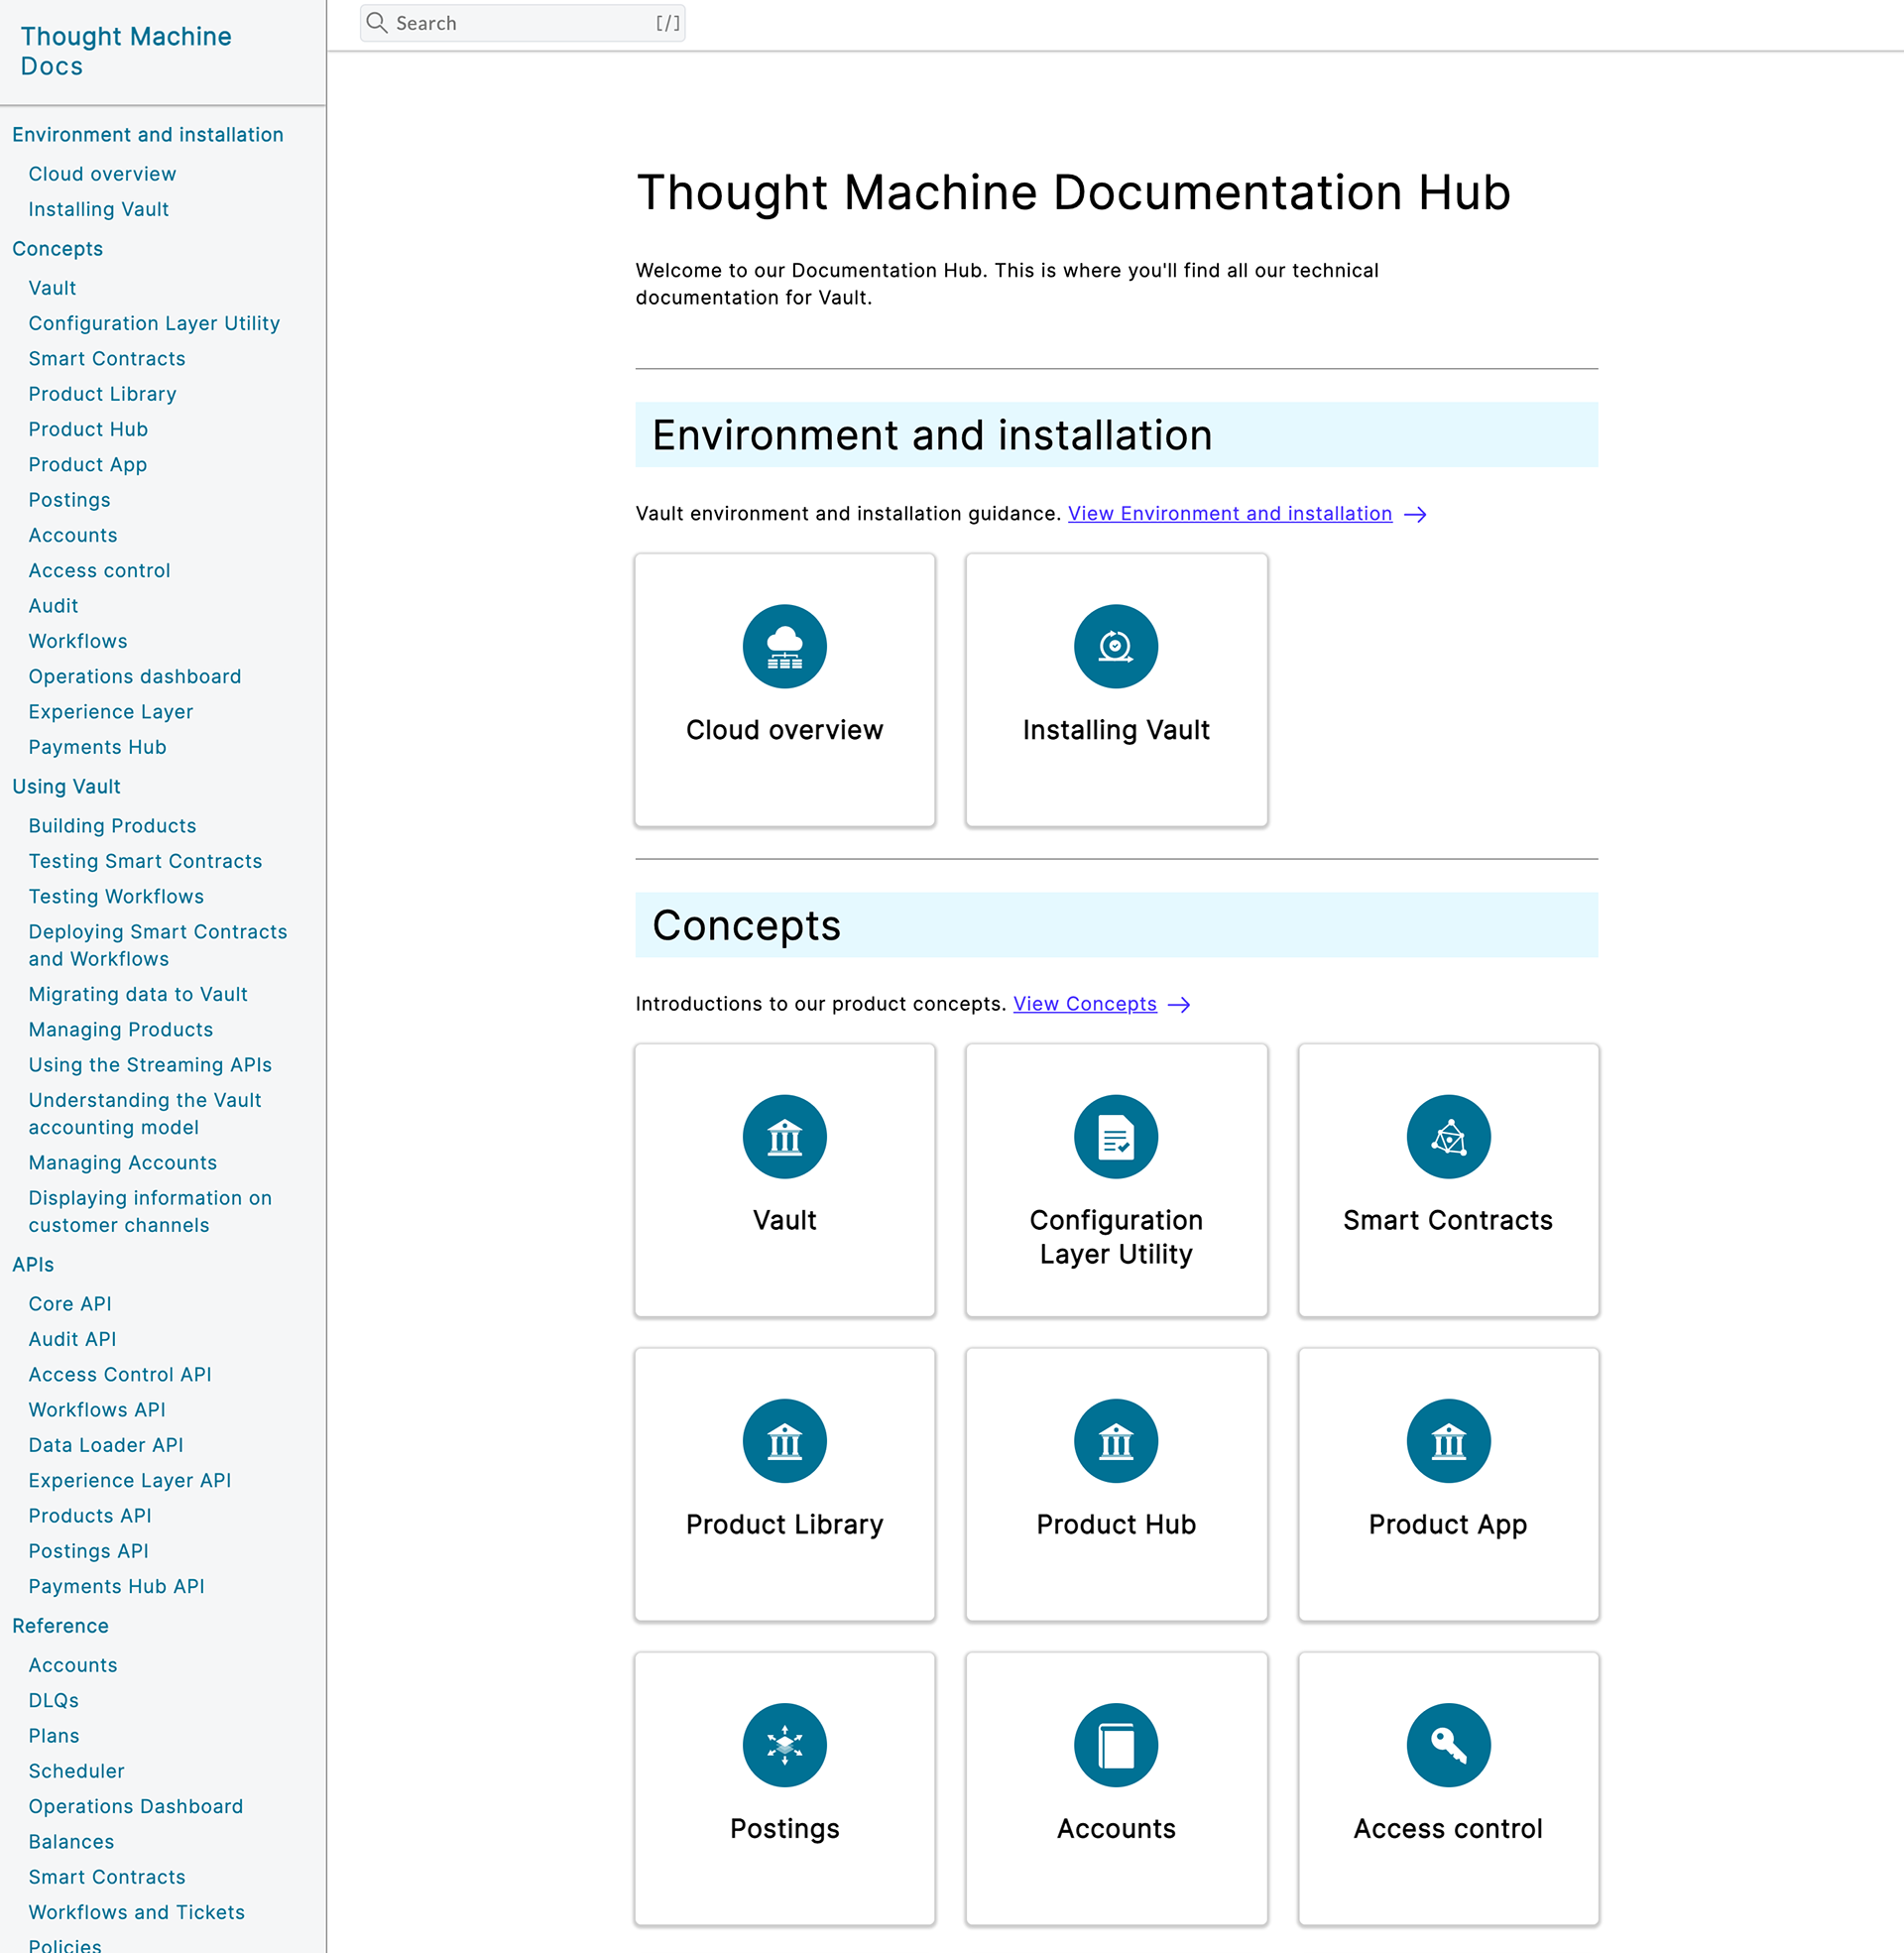Click the Smart Contracts network icon

pos(1448,1137)
